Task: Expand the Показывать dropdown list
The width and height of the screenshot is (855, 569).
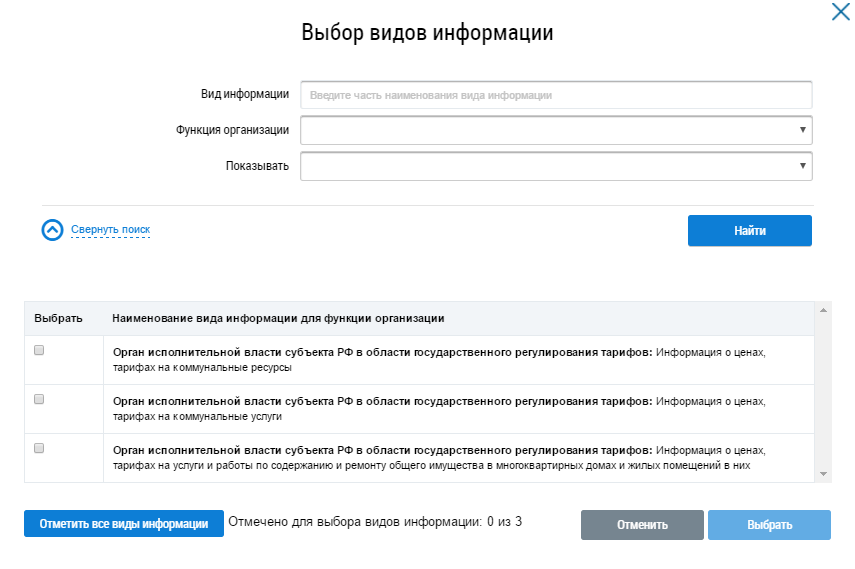Action: click(556, 166)
